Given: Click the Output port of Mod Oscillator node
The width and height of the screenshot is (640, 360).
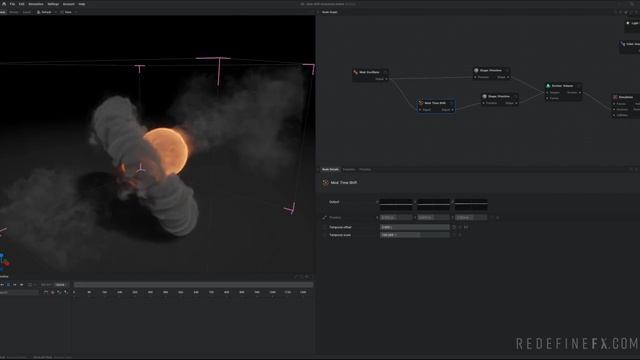Looking at the screenshot, I should click(387, 79).
